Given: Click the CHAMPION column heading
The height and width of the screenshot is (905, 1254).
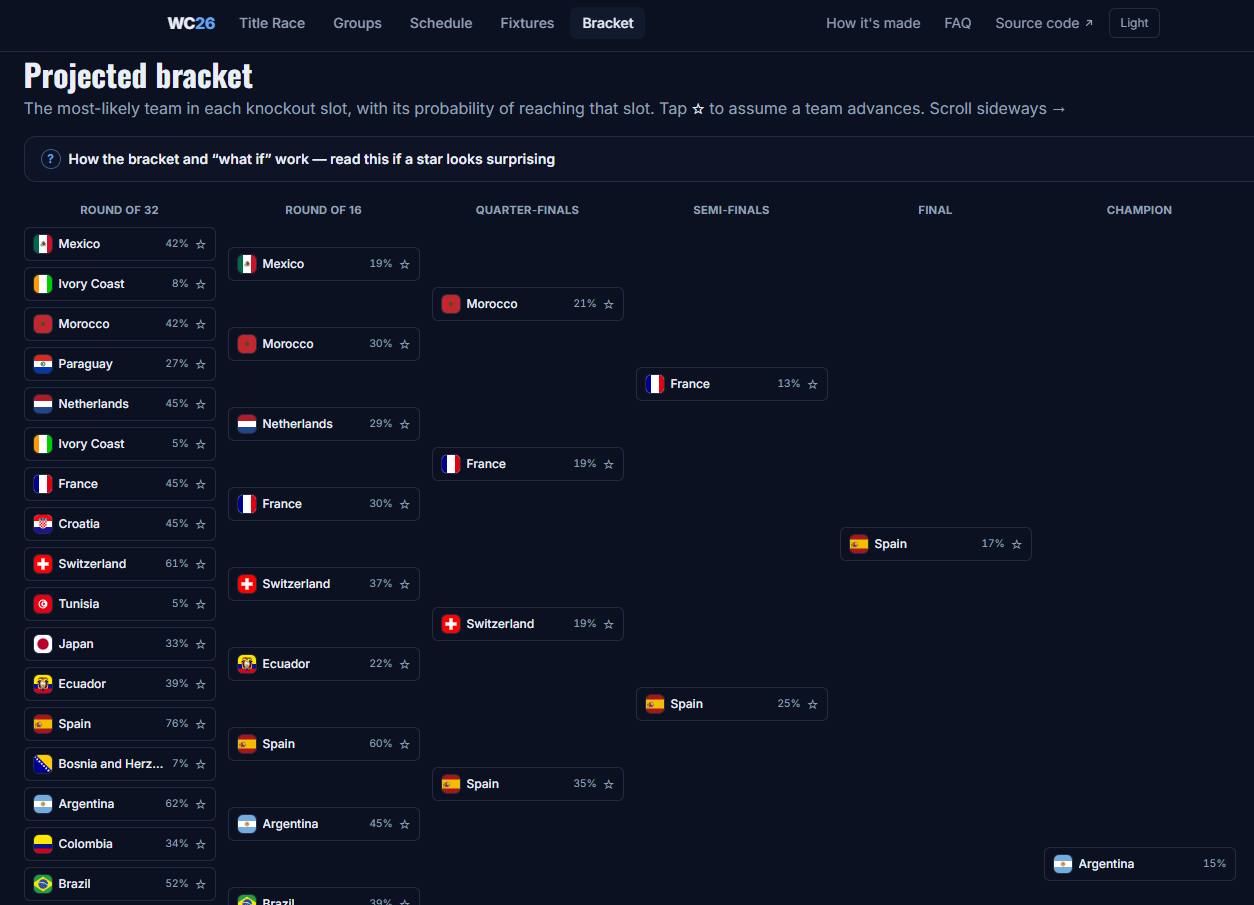Looking at the screenshot, I should (1139, 210).
